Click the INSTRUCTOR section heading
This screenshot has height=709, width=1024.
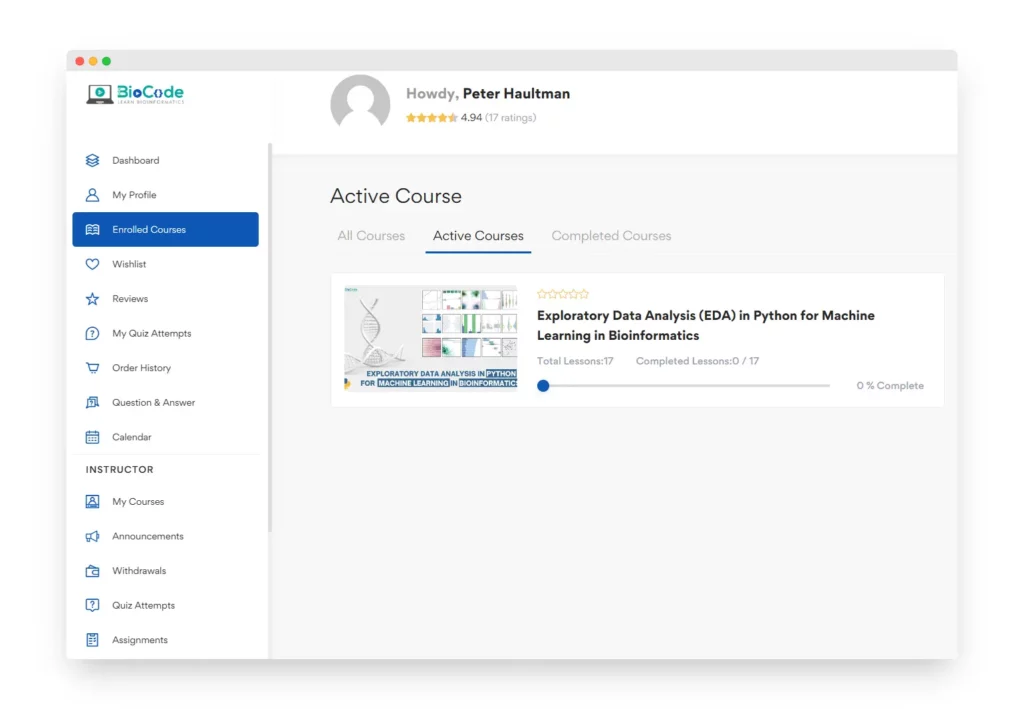pos(120,469)
